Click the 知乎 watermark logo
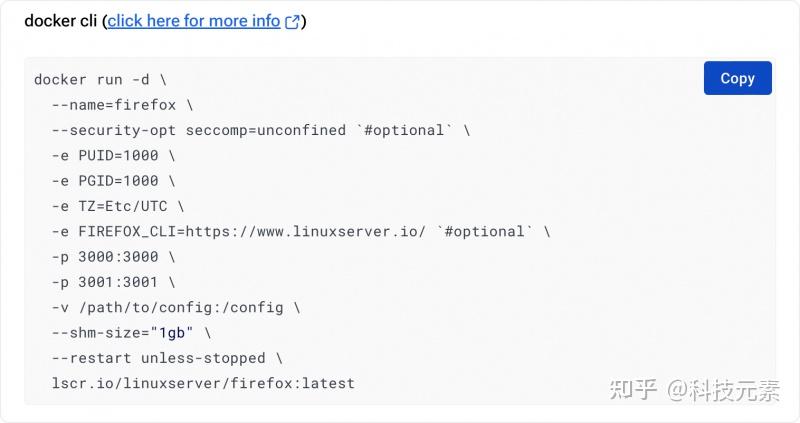Screen dimensions: 800x423 632,389
